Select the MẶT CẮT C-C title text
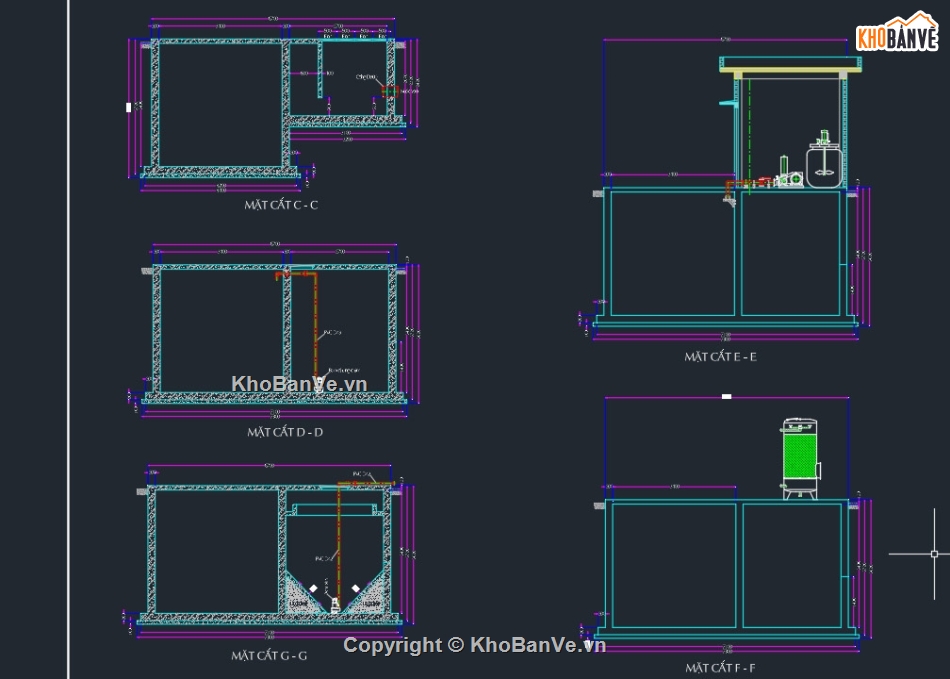The image size is (950, 679). (x=280, y=203)
